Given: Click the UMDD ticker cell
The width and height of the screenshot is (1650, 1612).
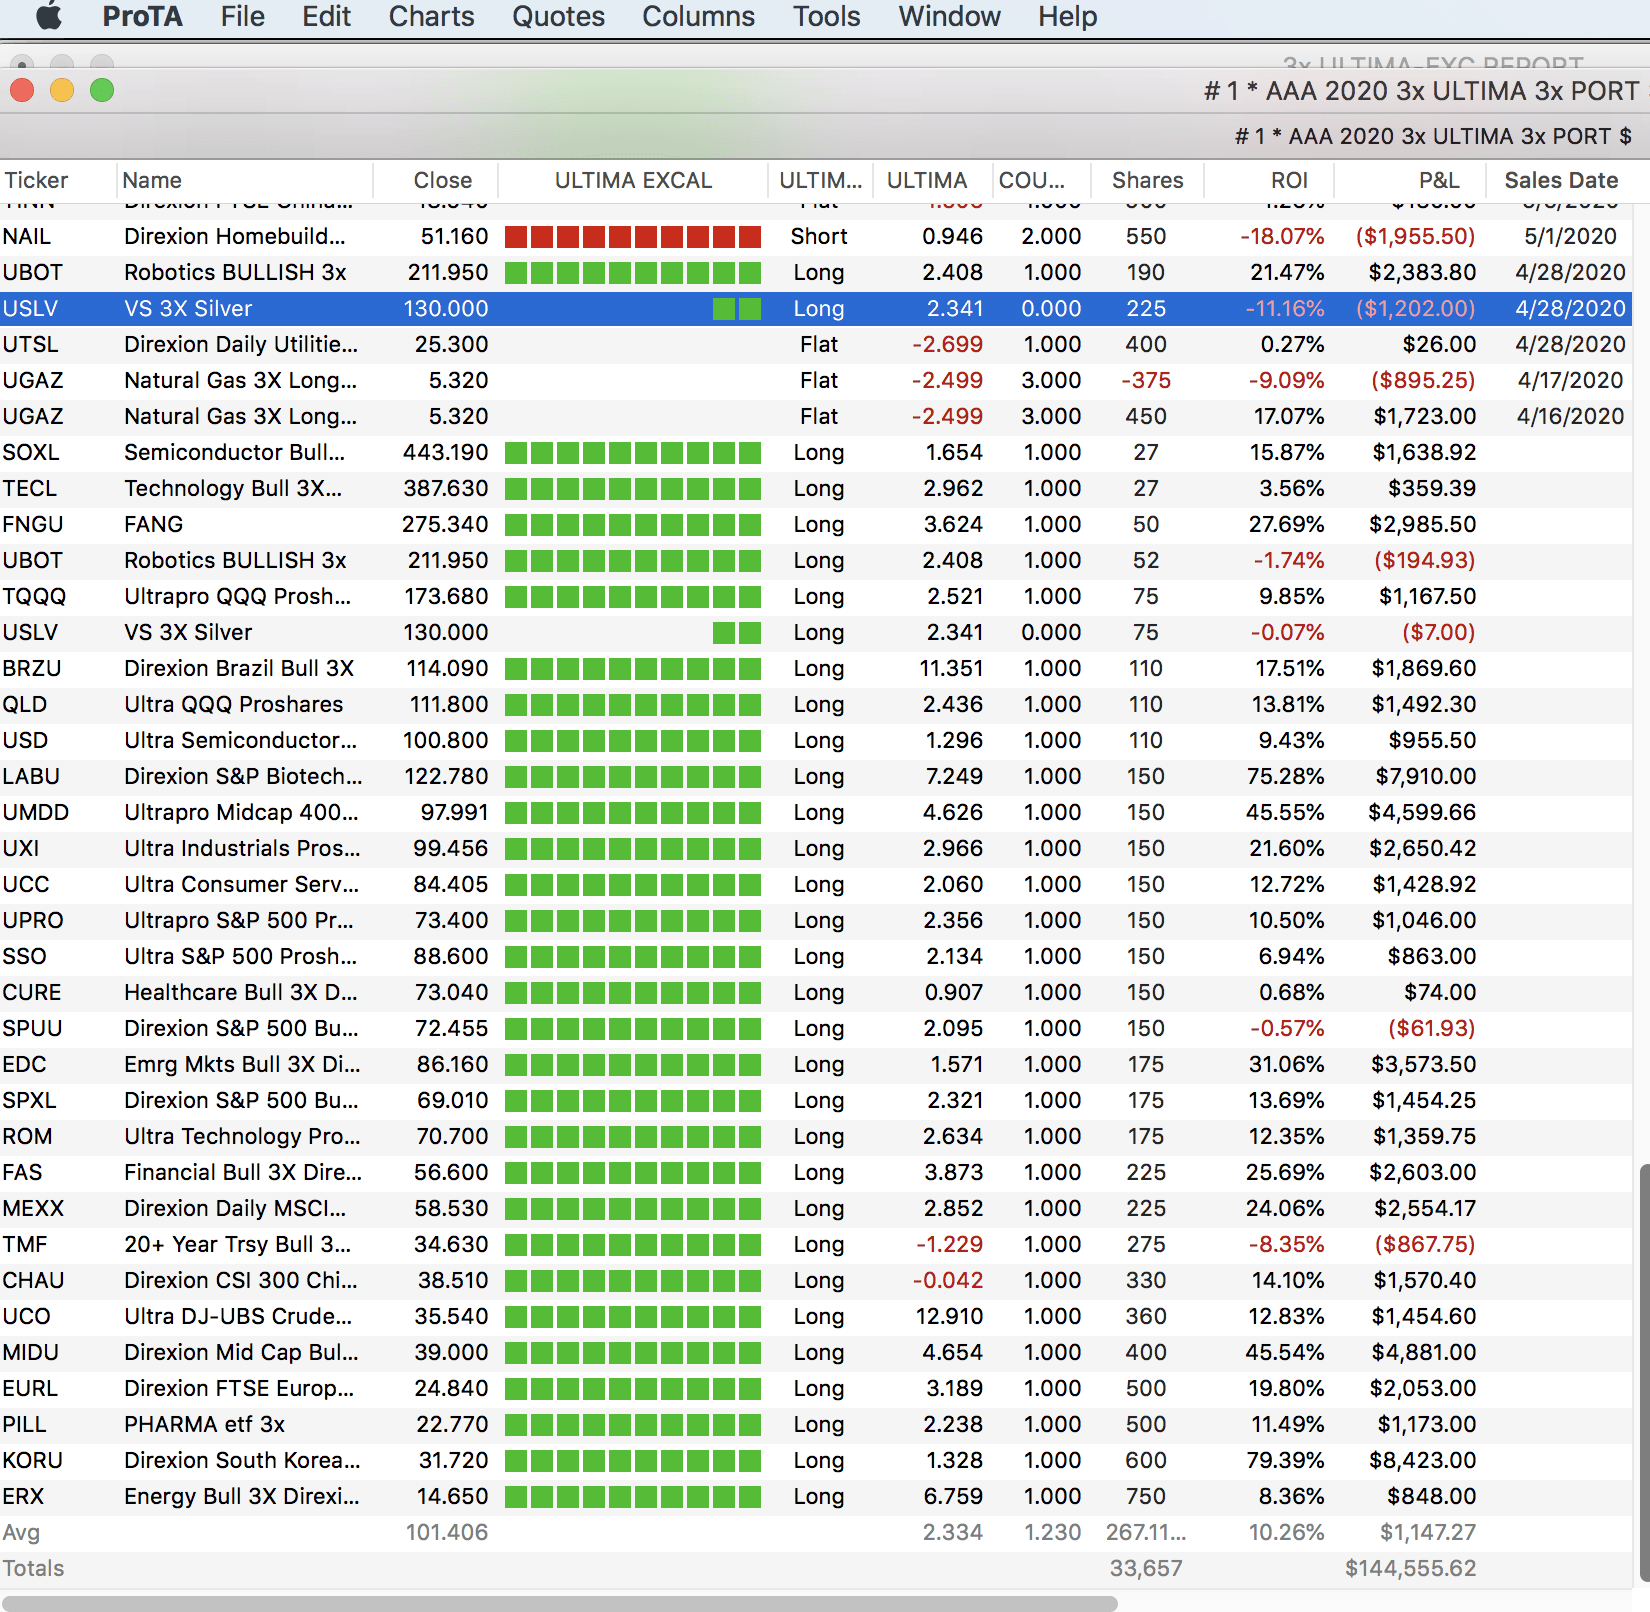Looking at the screenshot, I should (35, 812).
